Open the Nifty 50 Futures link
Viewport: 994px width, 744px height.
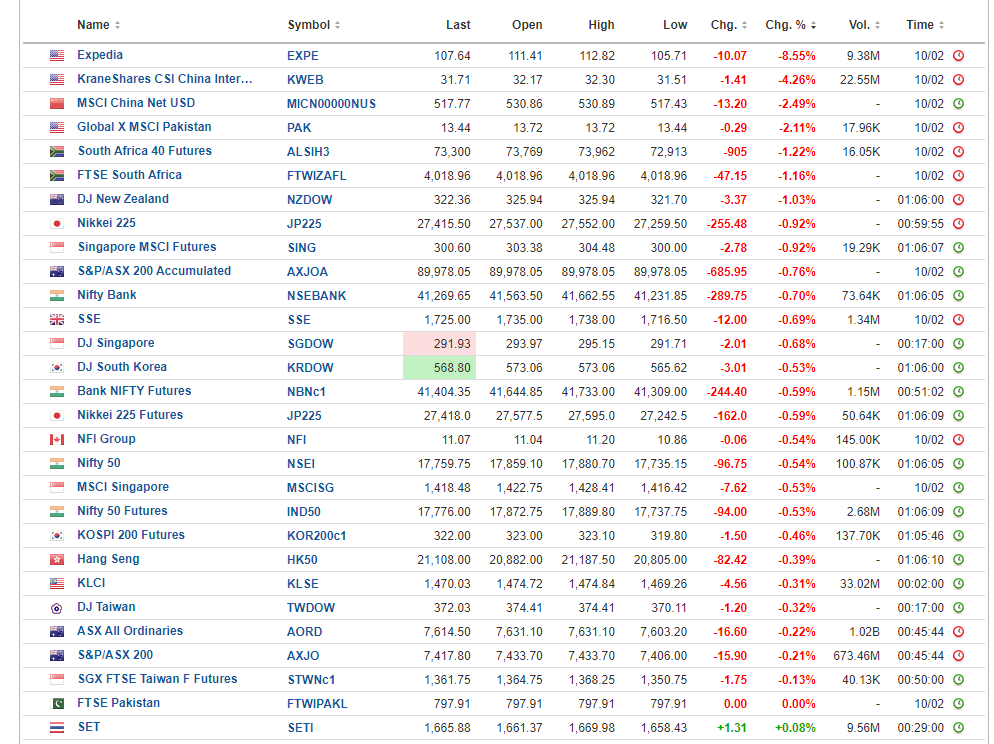[122, 511]
